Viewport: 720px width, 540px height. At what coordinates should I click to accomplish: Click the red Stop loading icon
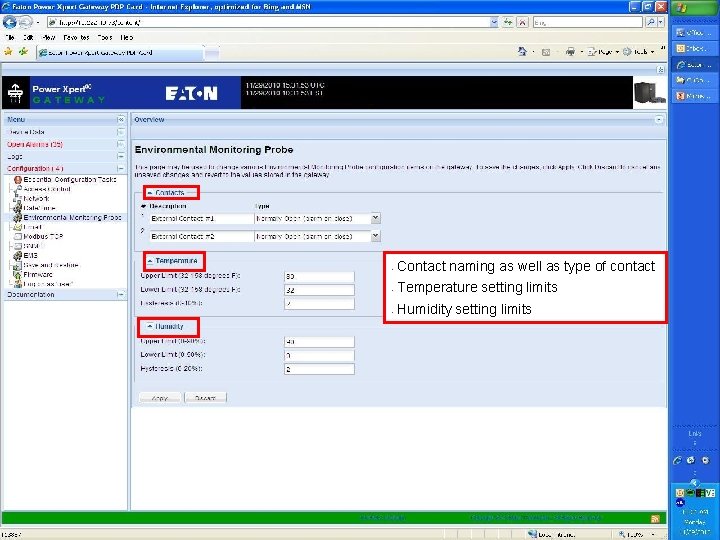[x=523, y=22]
